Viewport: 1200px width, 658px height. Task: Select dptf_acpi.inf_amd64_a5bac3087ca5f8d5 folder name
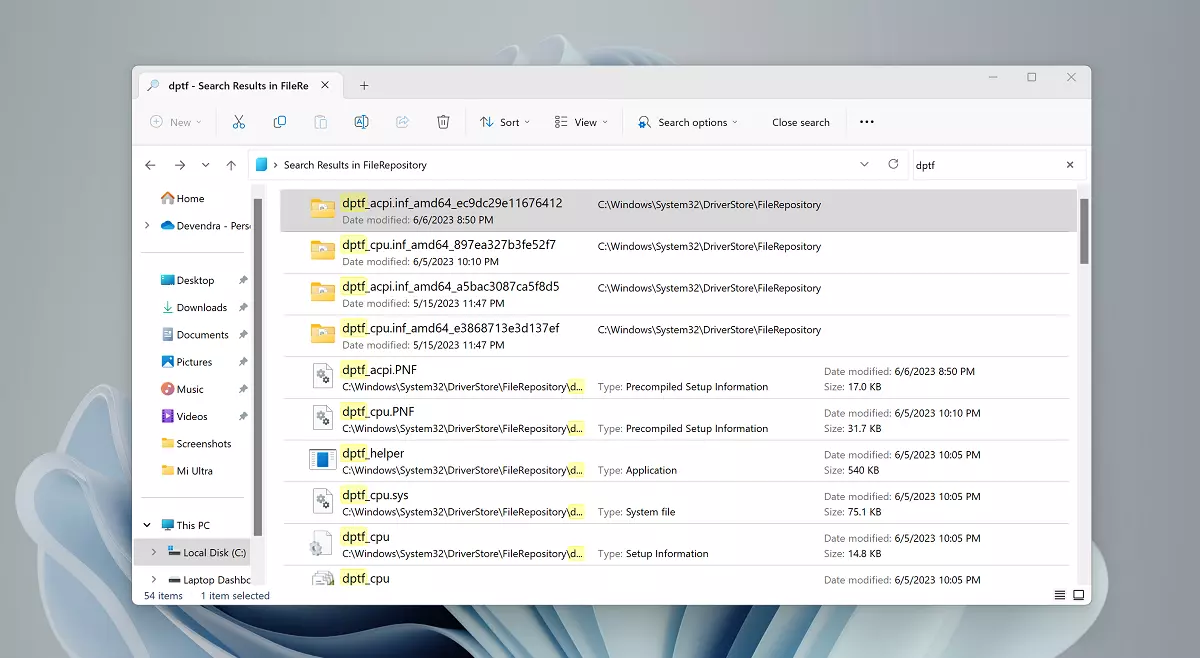[x=450, y=286]
